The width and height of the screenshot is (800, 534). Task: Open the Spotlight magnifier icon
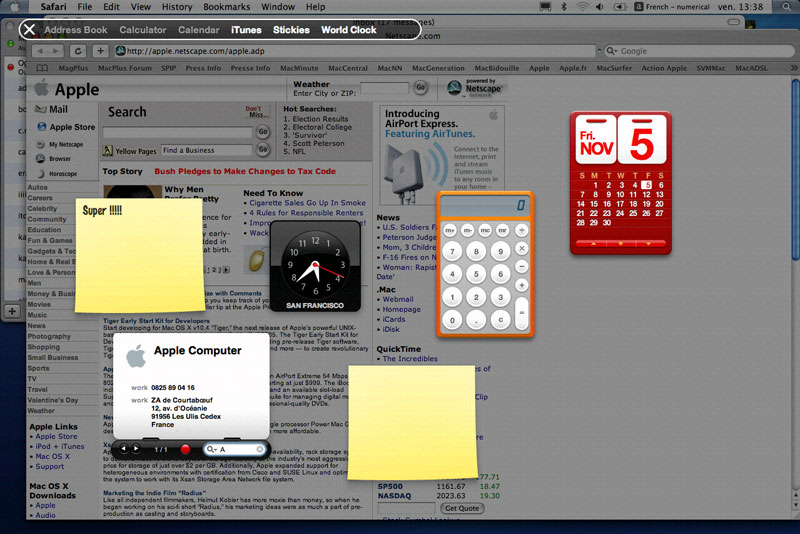coord(788,7)
